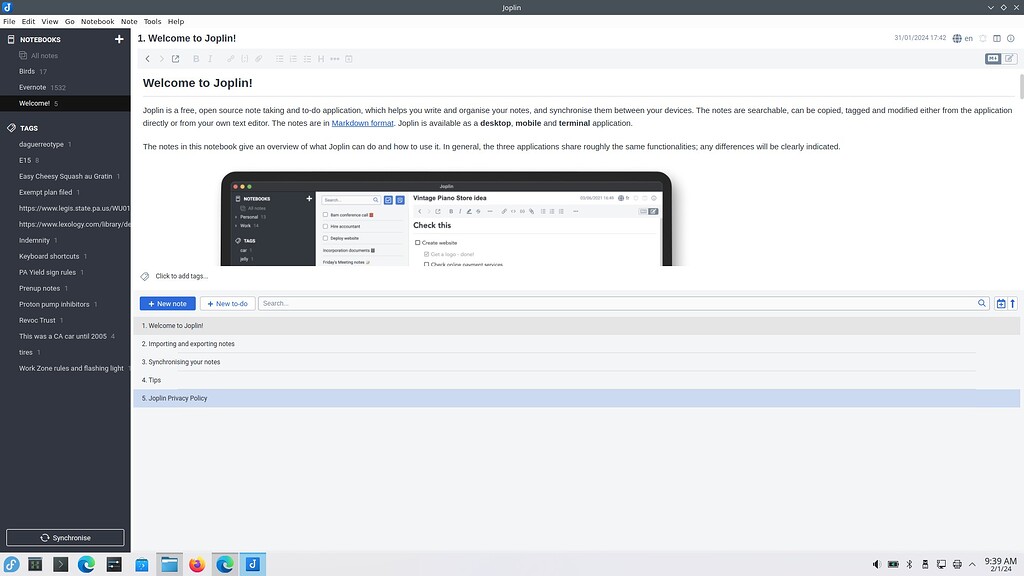The width and height of the screenshot is (1024, 576).
Task: Select the Bold formatting icon
Action: pos(196,59)
